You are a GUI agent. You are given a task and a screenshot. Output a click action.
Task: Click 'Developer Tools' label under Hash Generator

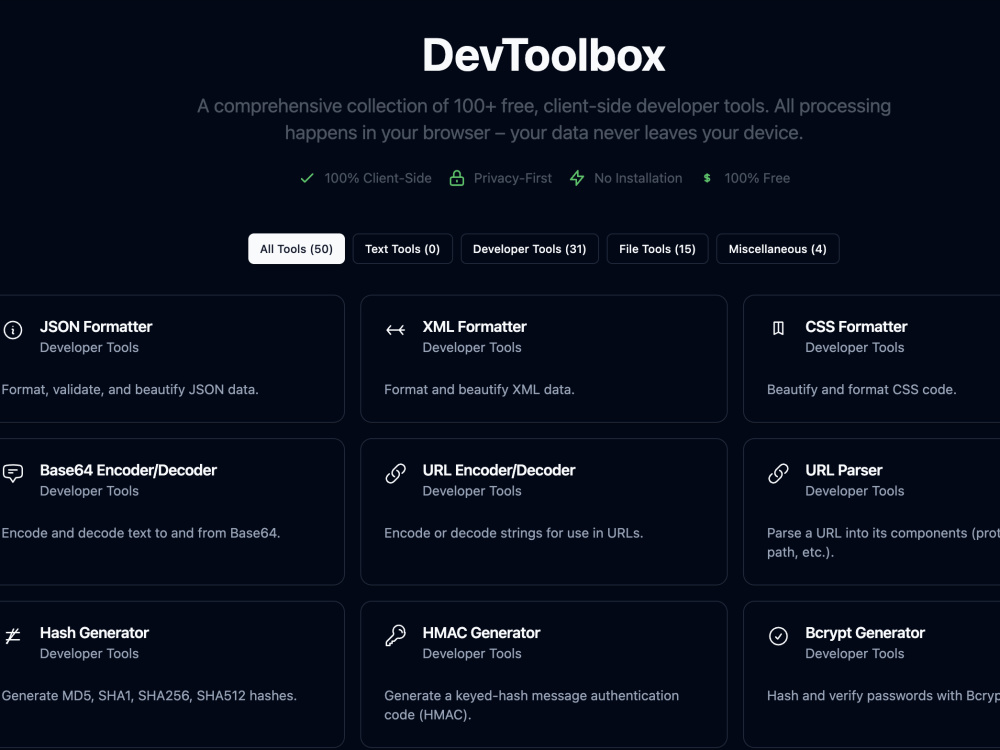[x=89, y=653]
